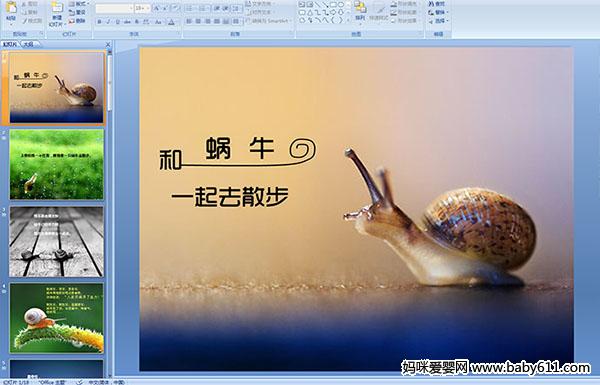Click the Increase Indent icon
600x385 pixels.
226,8
